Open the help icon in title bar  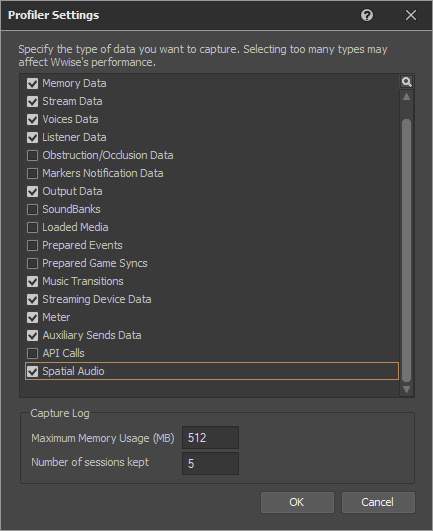pyautogui.click(x=367, y=15)
